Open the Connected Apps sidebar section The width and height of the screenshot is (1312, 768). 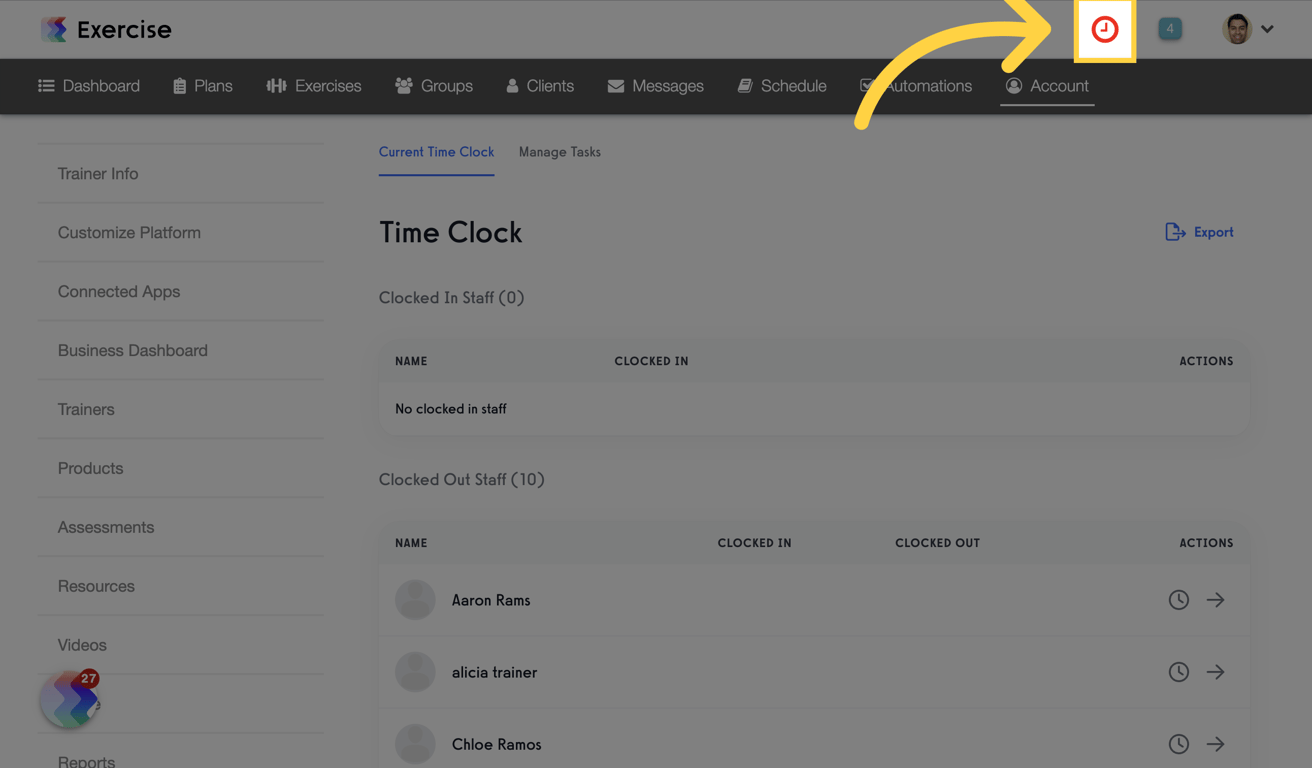(x=119, y=291)
